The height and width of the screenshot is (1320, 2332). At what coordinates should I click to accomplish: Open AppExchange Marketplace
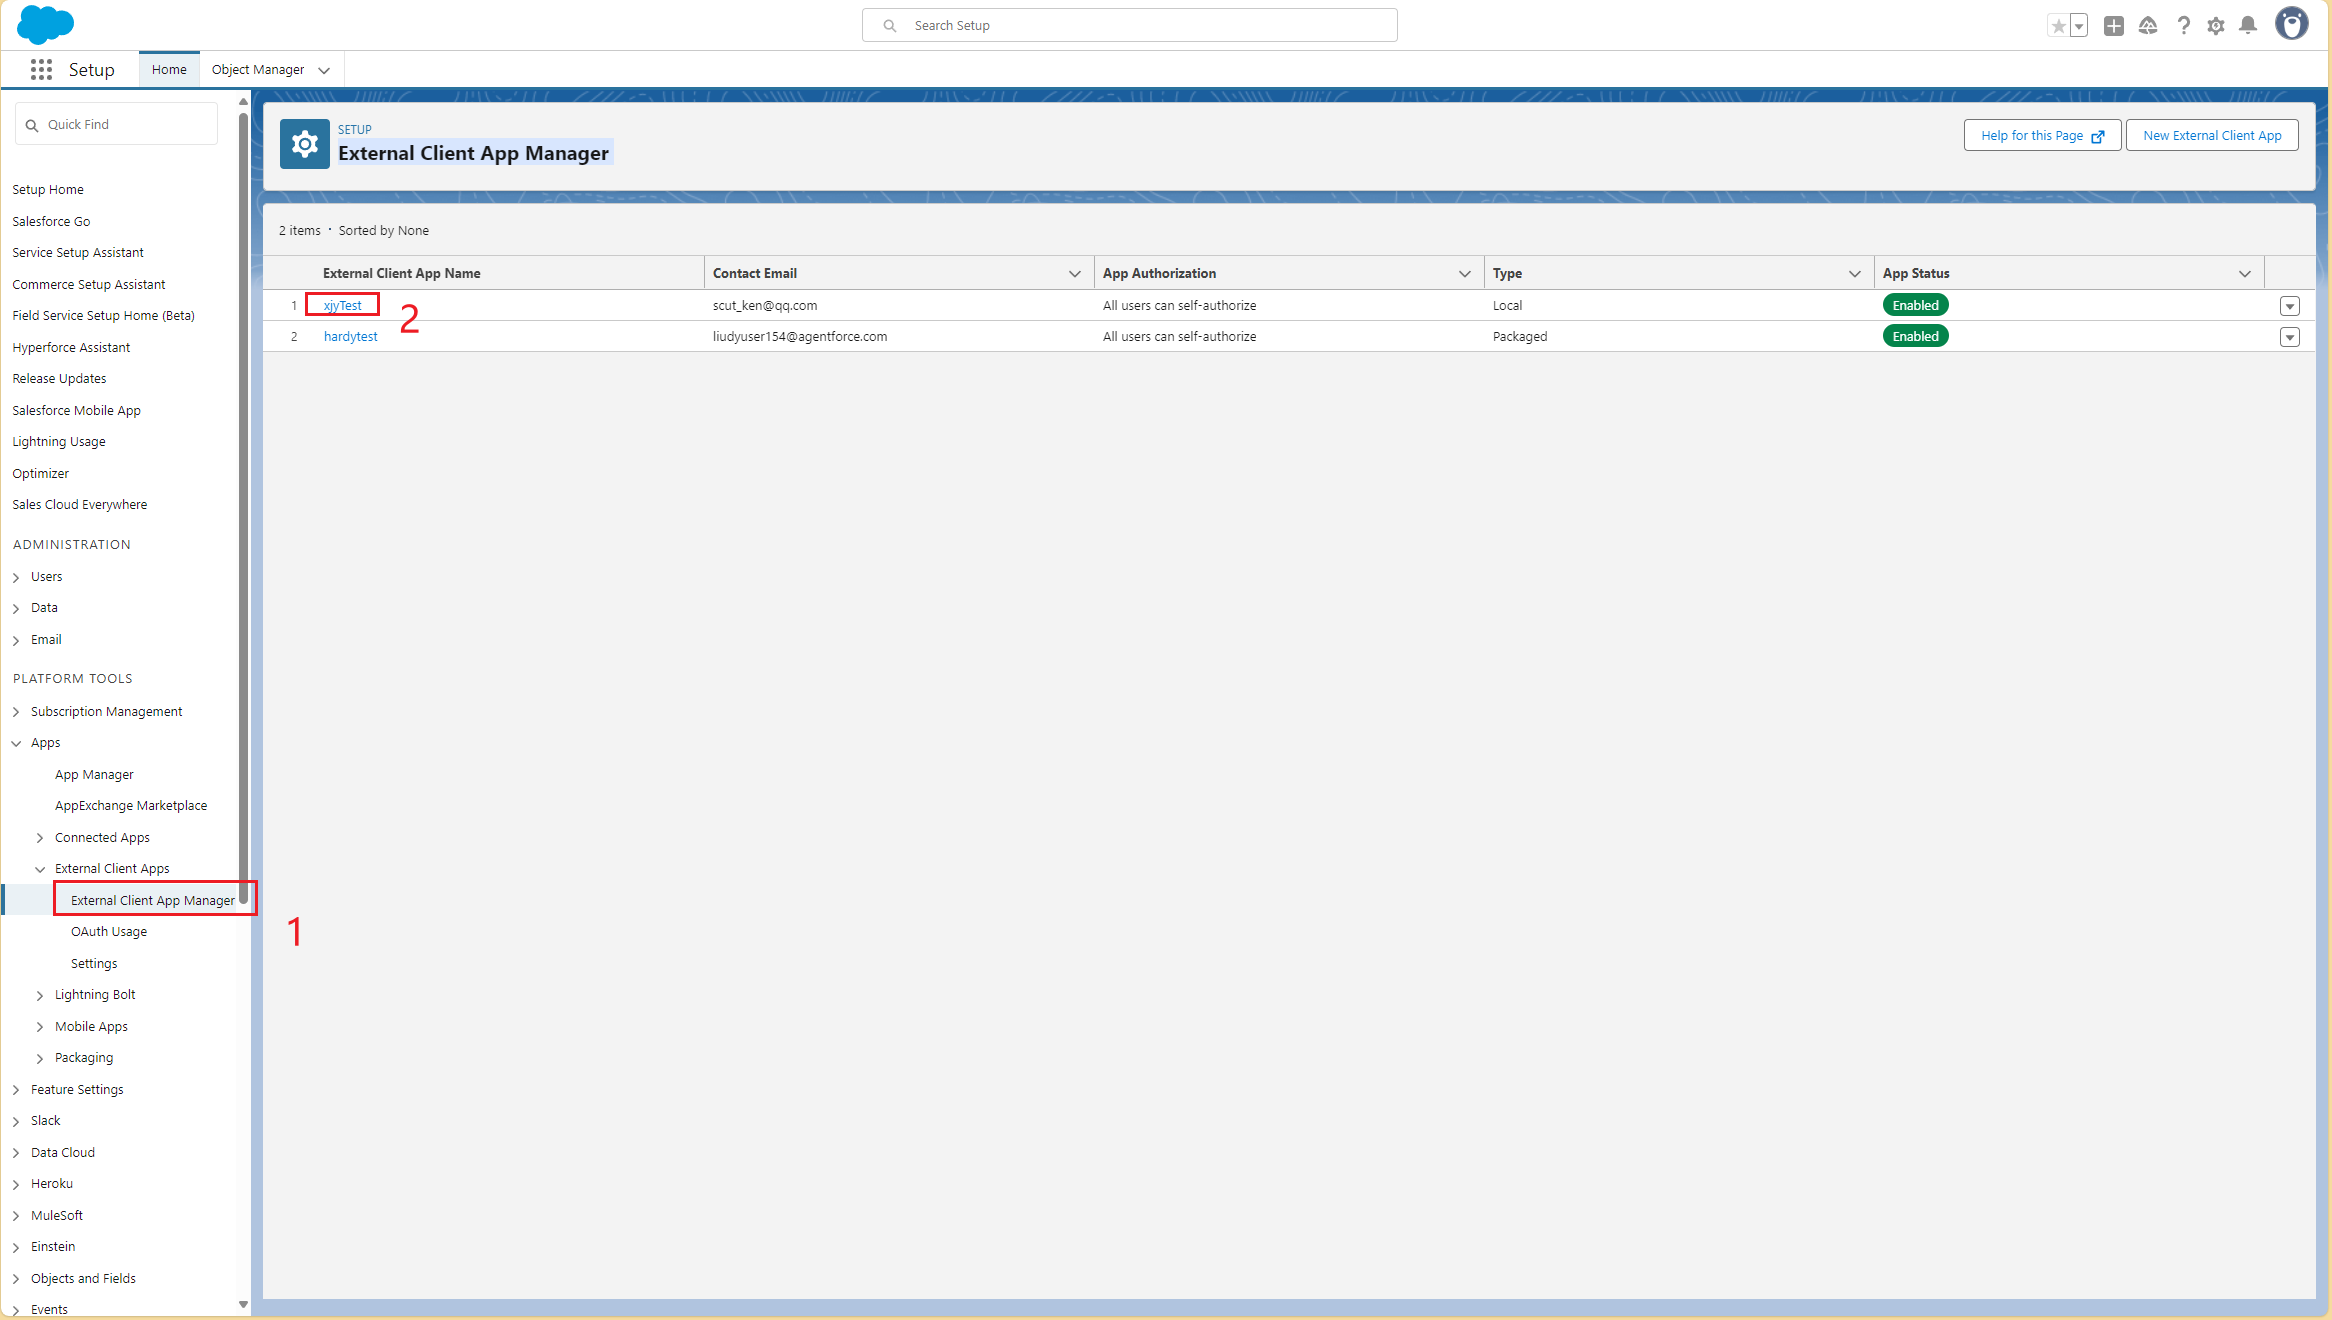tap(131, 805)
